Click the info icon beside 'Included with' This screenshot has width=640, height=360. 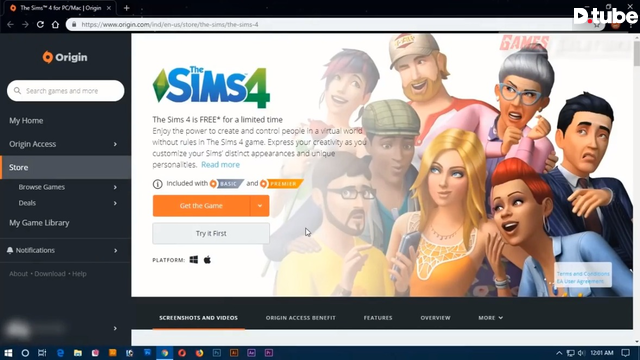coord(158,184)
